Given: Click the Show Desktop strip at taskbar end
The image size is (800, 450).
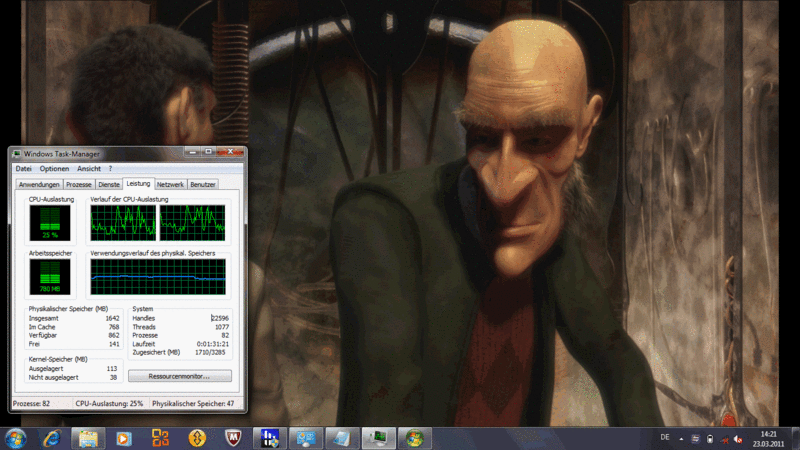Looking at the screenshot, I should [x=795, y=438].
